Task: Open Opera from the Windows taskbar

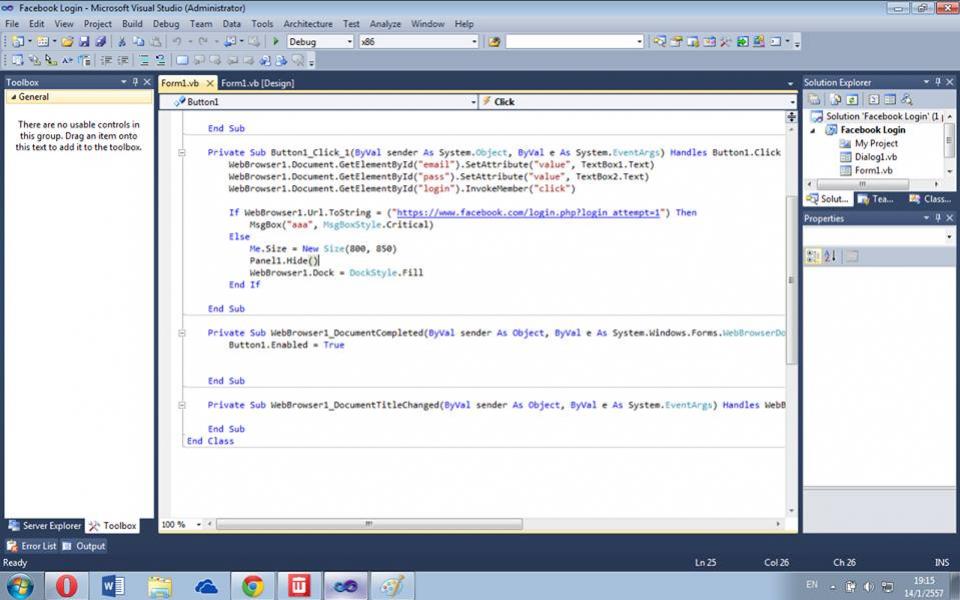Action: (67, 587)
